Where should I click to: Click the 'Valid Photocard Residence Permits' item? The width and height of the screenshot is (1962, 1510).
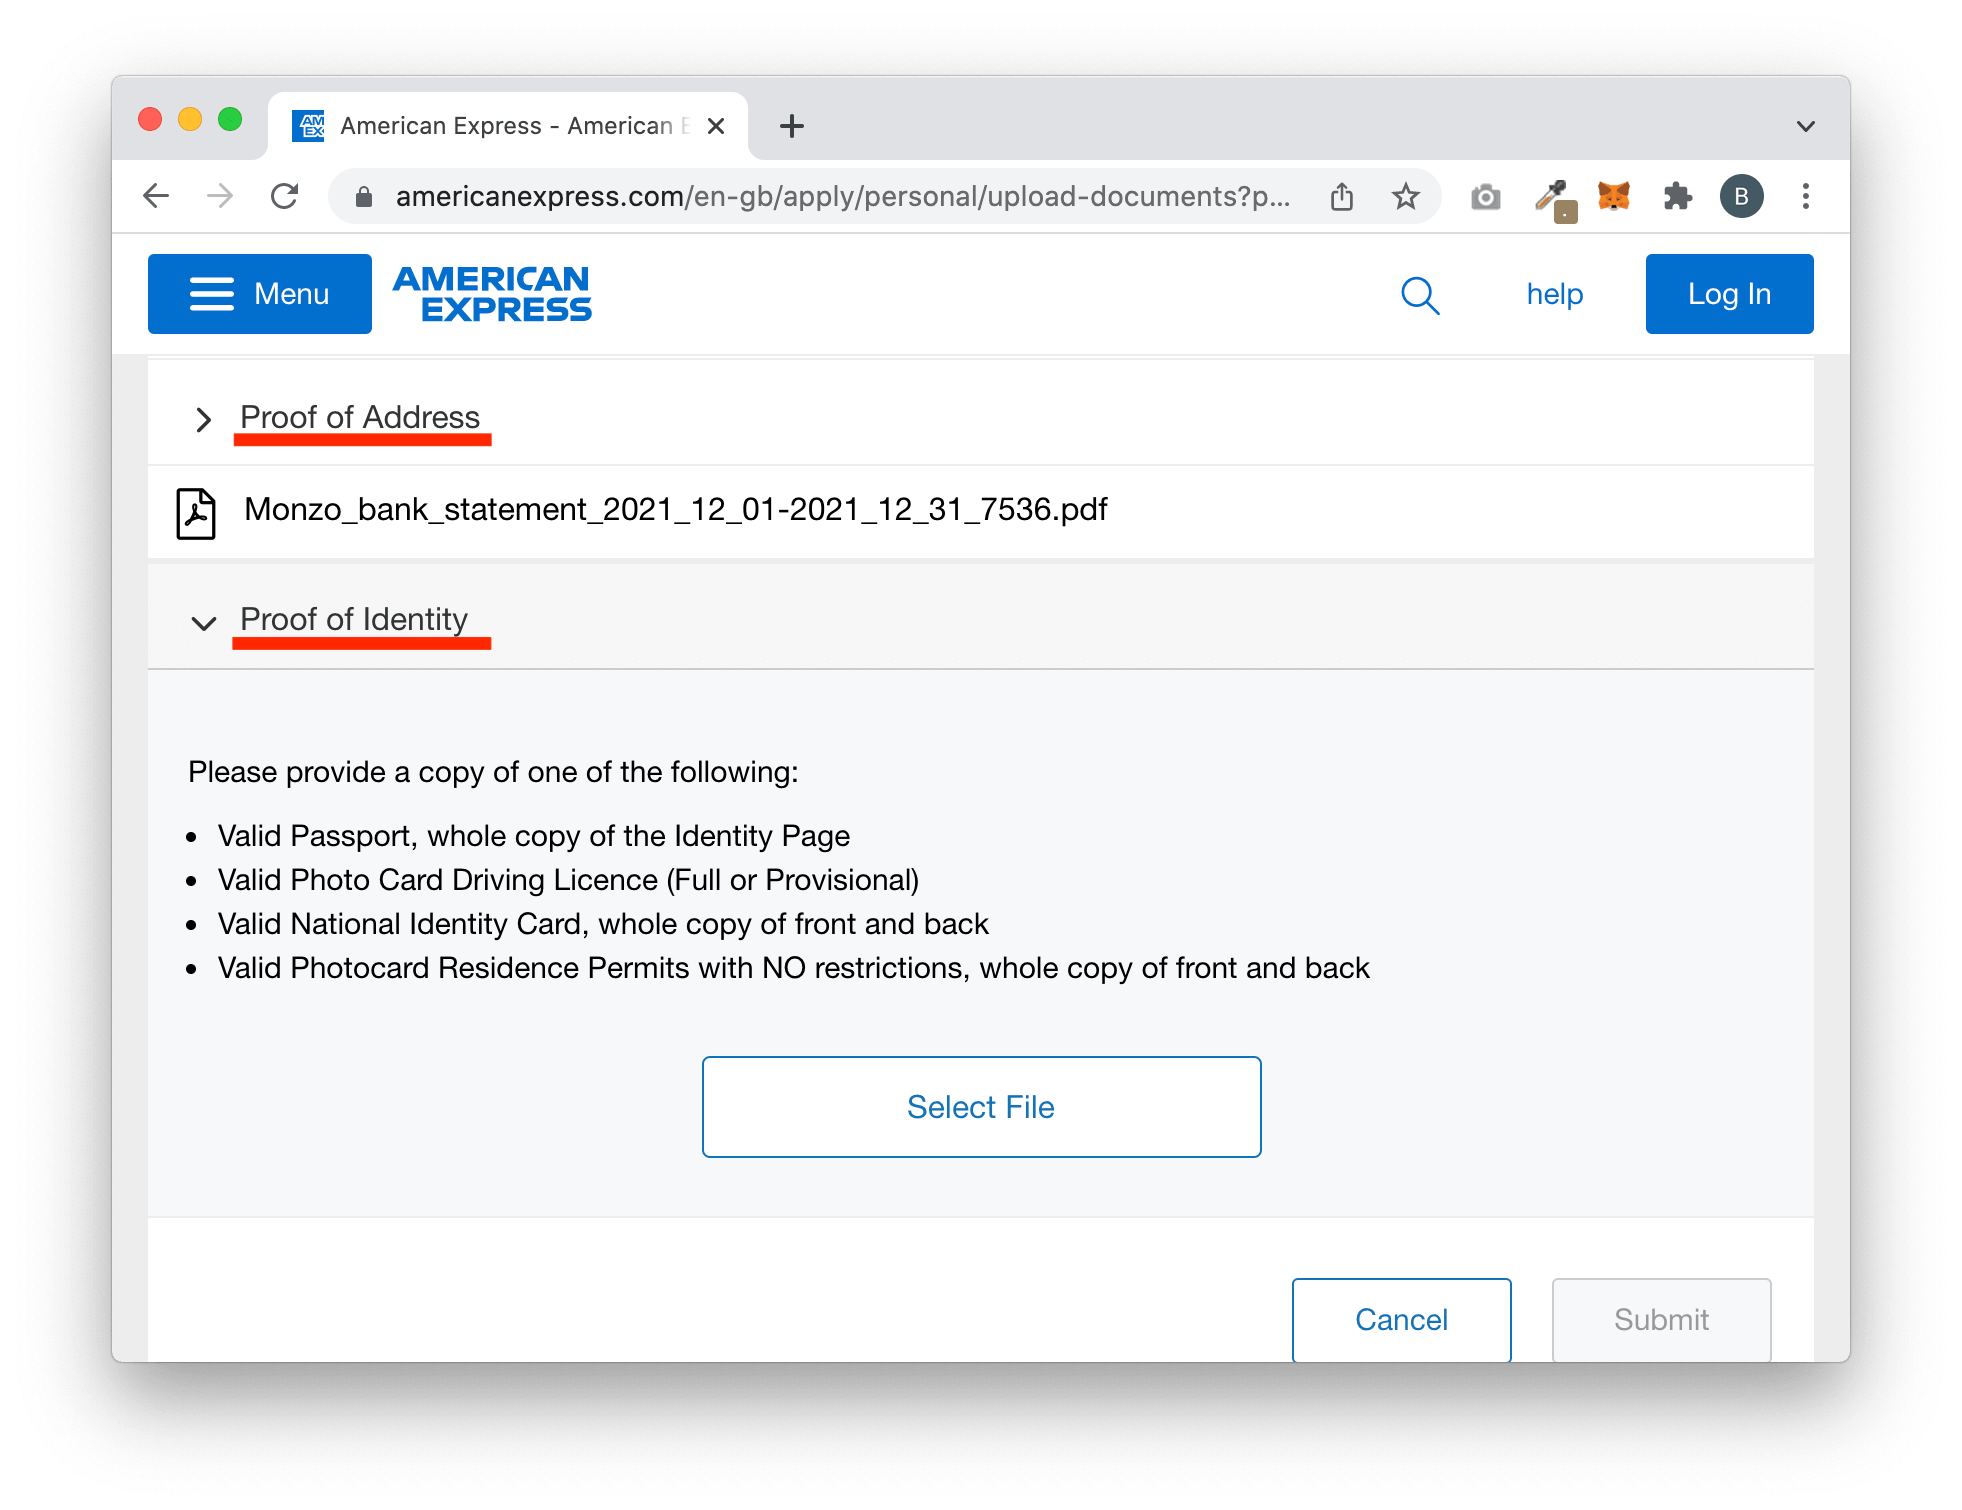pos(793,967)
